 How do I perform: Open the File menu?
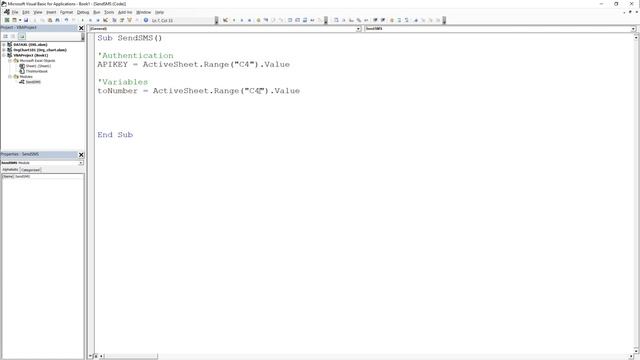point(15,12)
